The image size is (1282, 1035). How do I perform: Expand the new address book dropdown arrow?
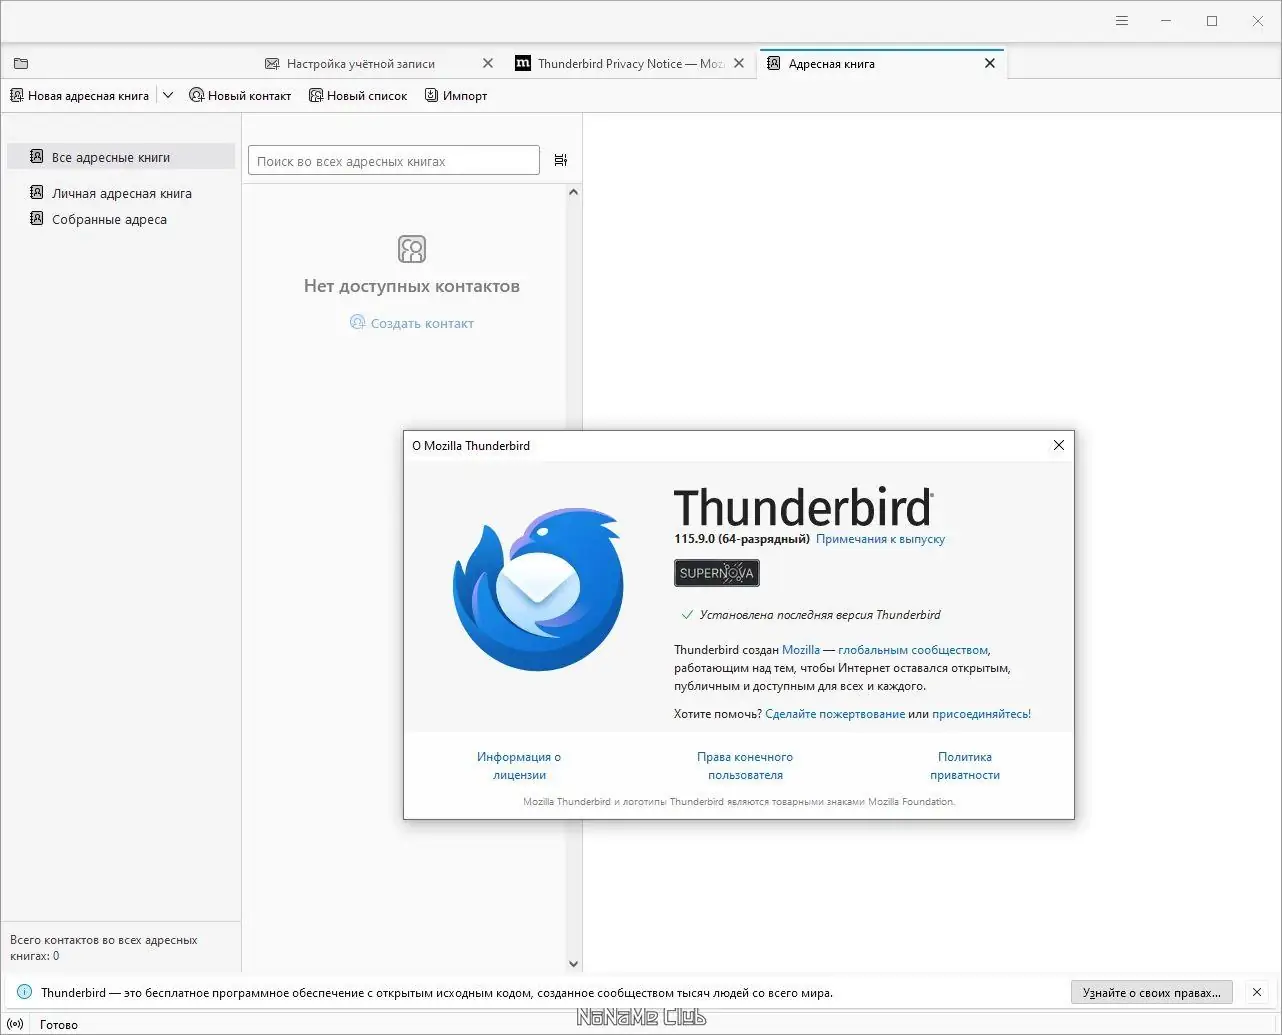point(168,96)
